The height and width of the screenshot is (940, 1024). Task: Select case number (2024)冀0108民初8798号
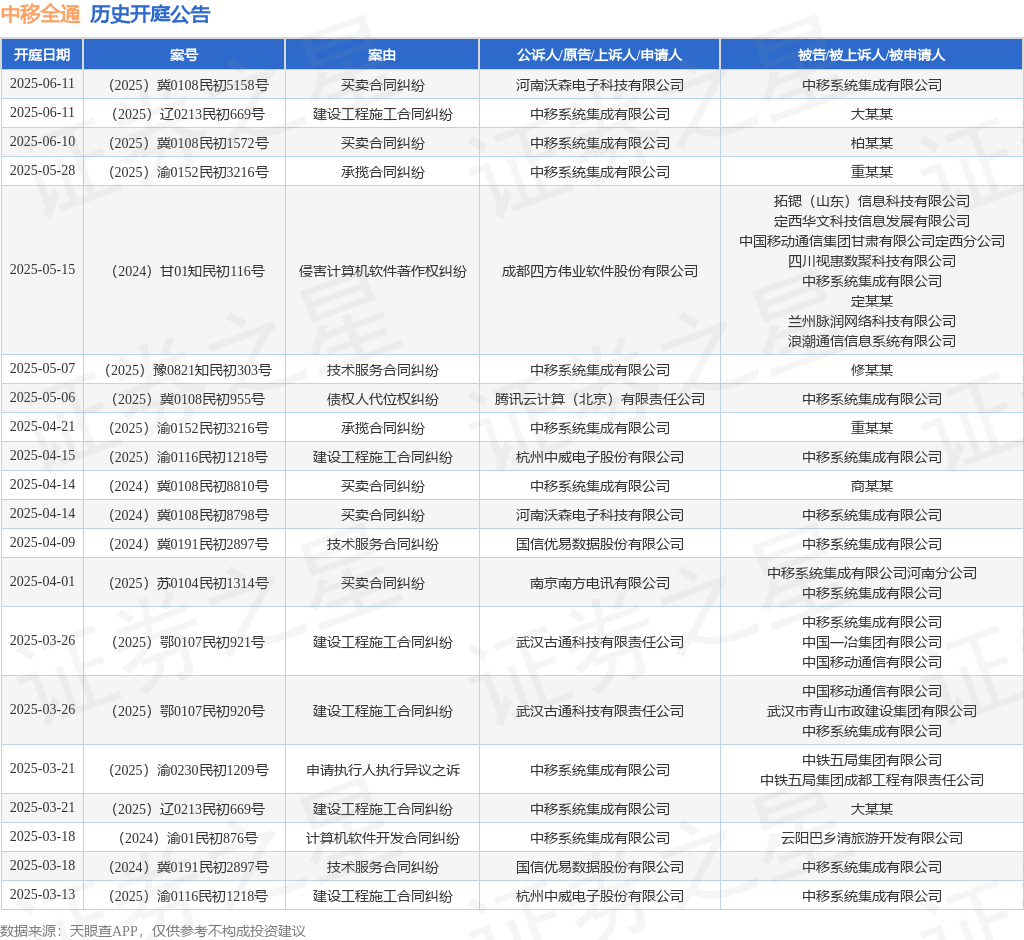coord(188,515)
